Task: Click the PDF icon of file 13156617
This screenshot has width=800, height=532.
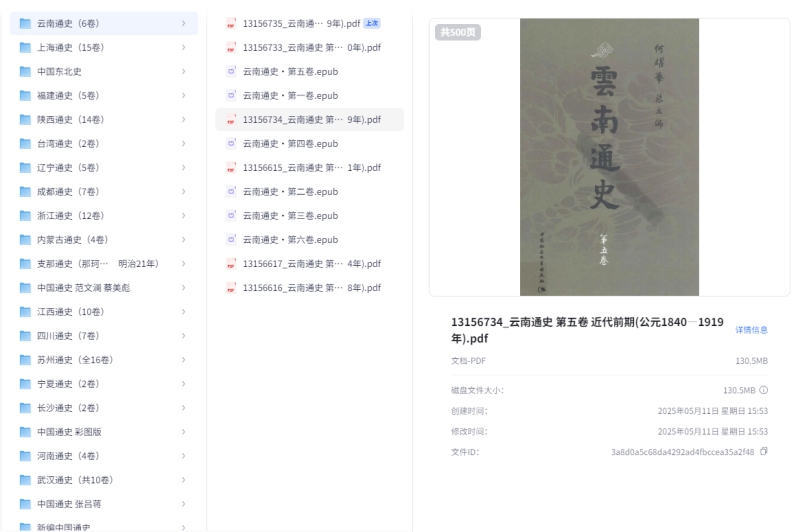Action: coord(231,263)
